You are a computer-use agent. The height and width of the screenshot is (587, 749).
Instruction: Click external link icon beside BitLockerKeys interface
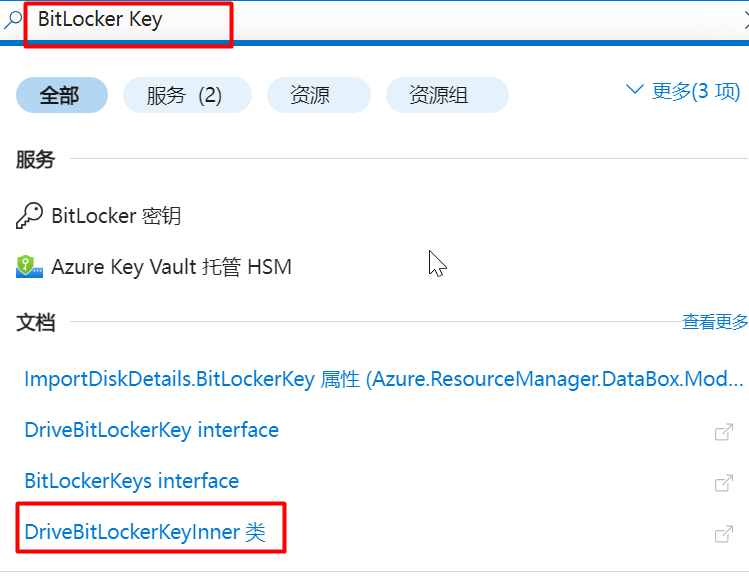724,482
